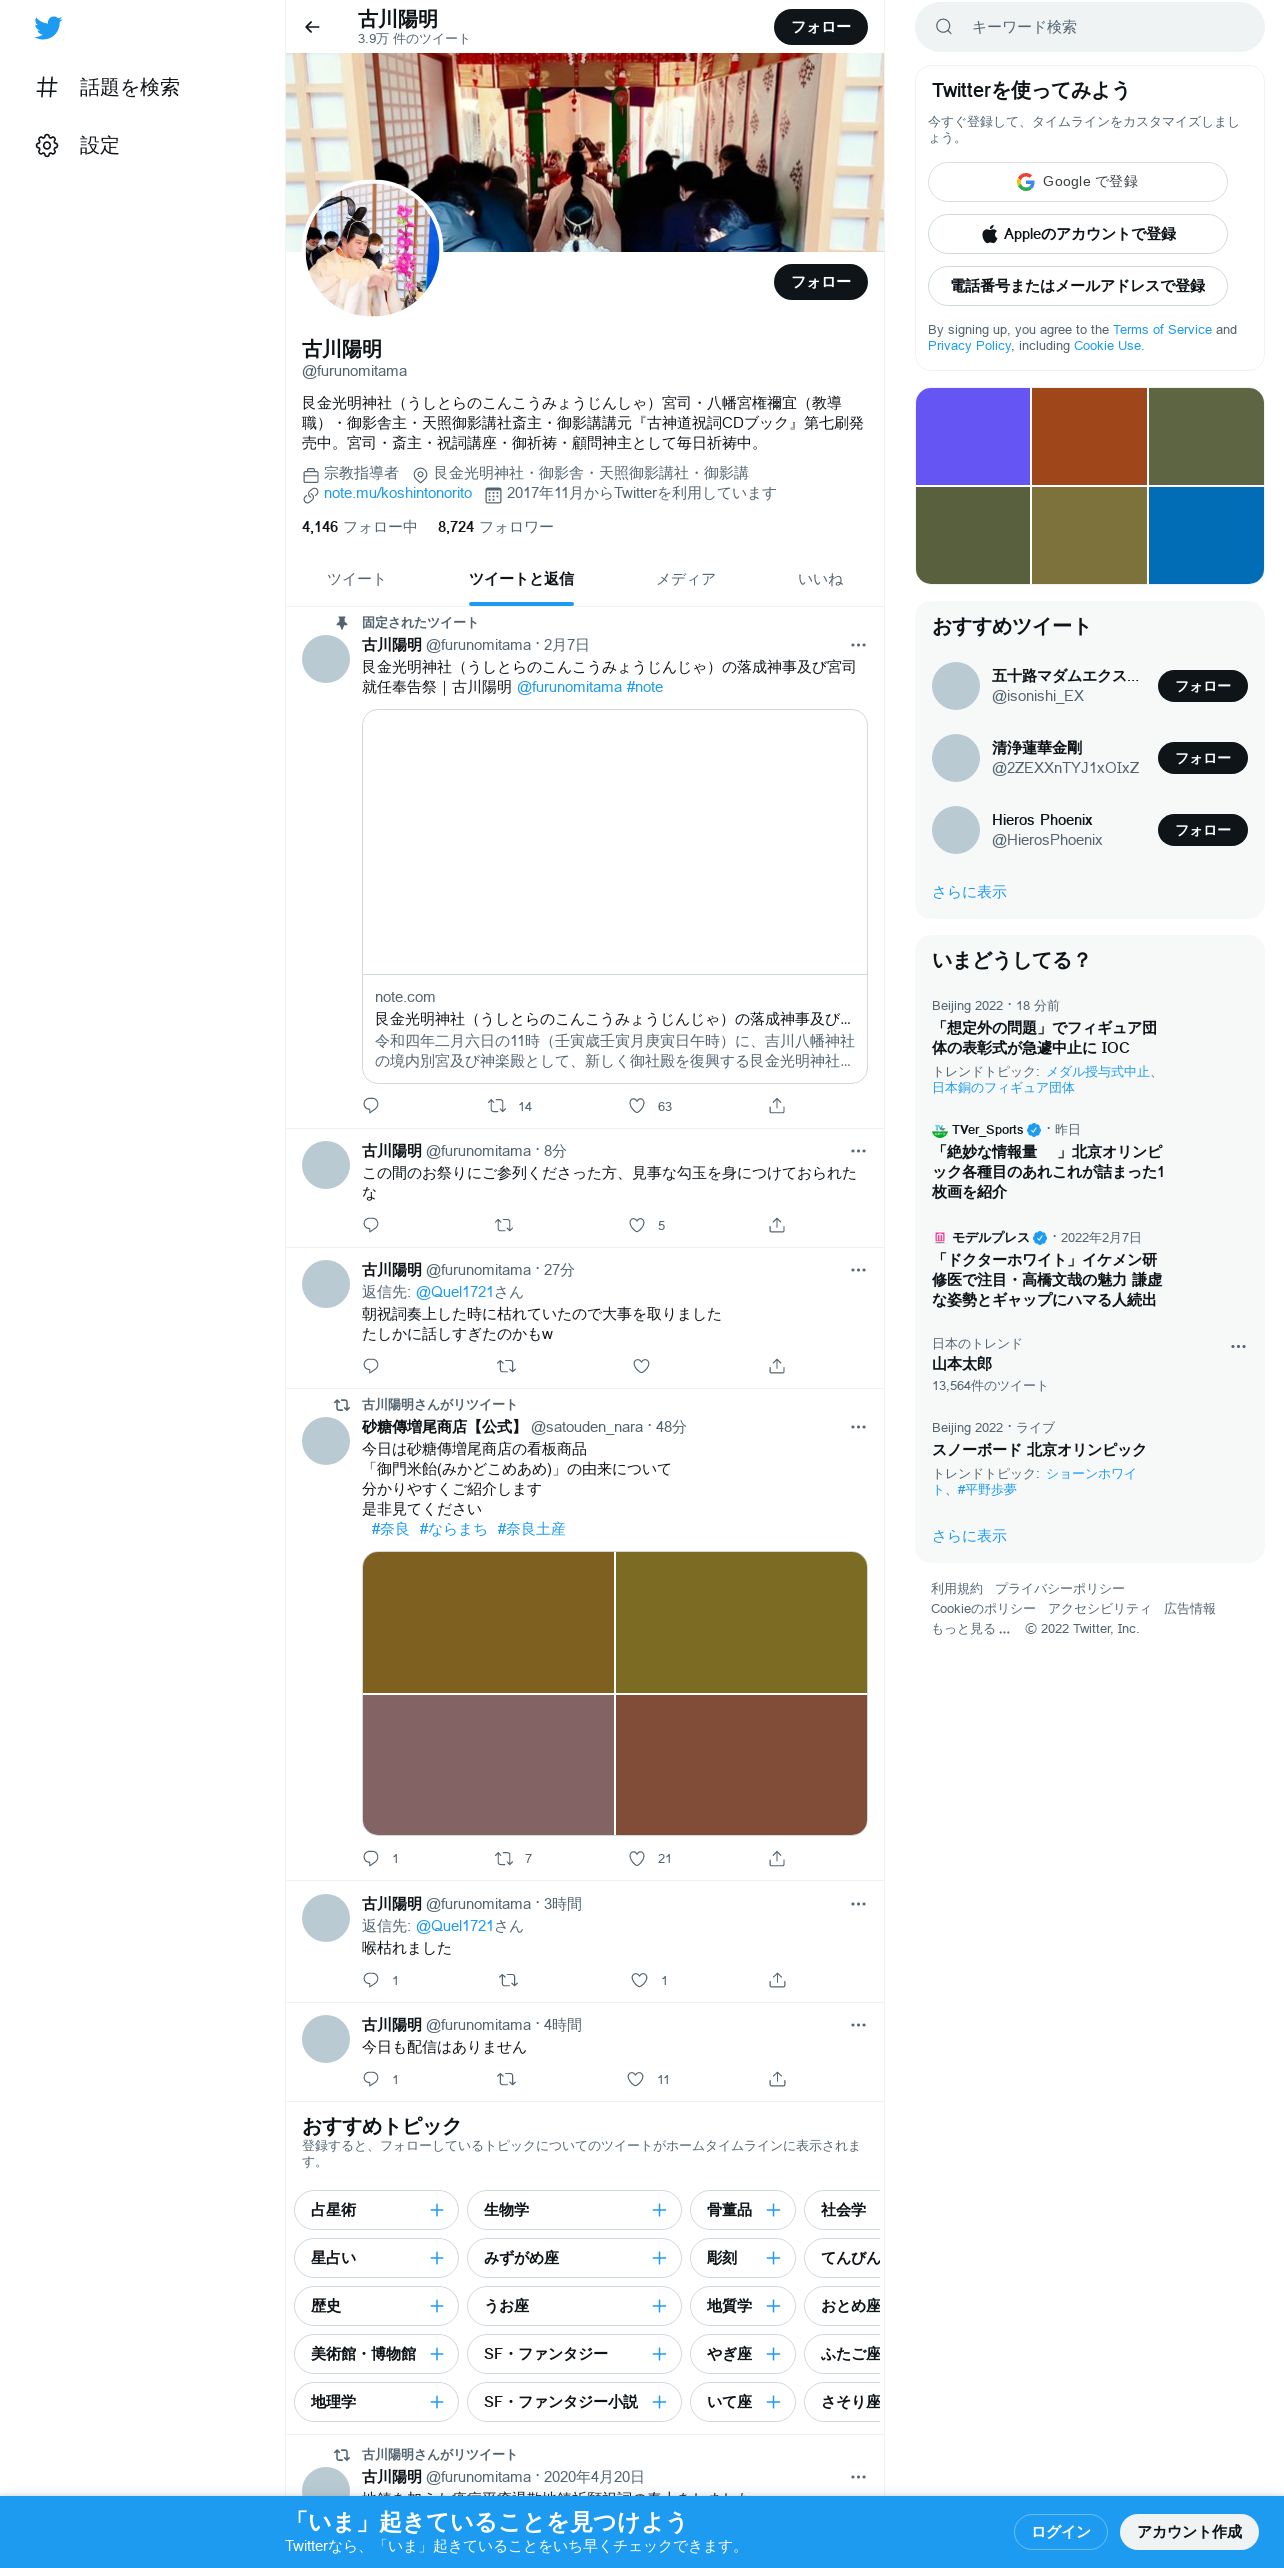Show more under おすすめツイート
The height and width of the screenshot is (2568, 1284).
coord(969,892)
